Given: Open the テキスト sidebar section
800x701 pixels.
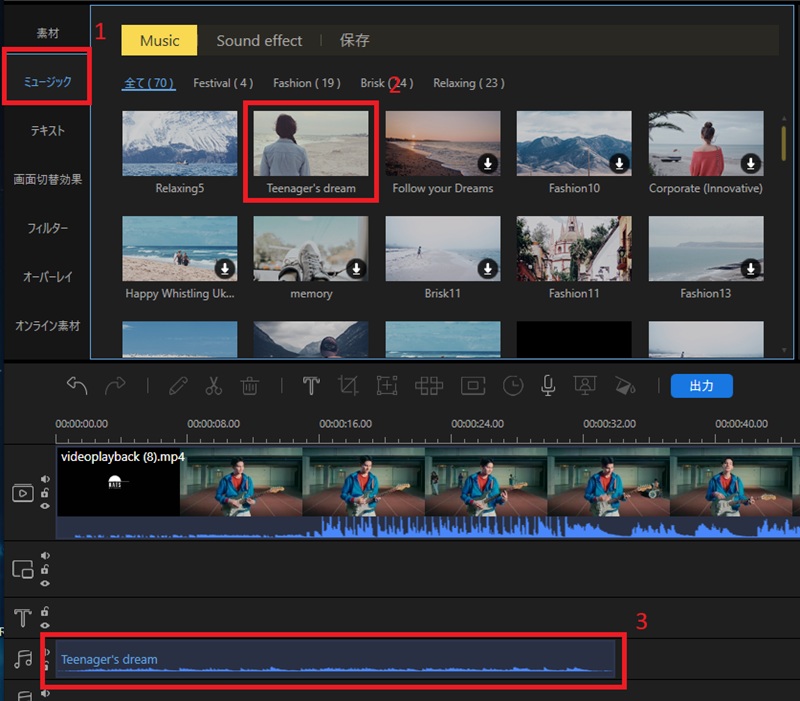Looking at the screenshot, I should 47,131.
